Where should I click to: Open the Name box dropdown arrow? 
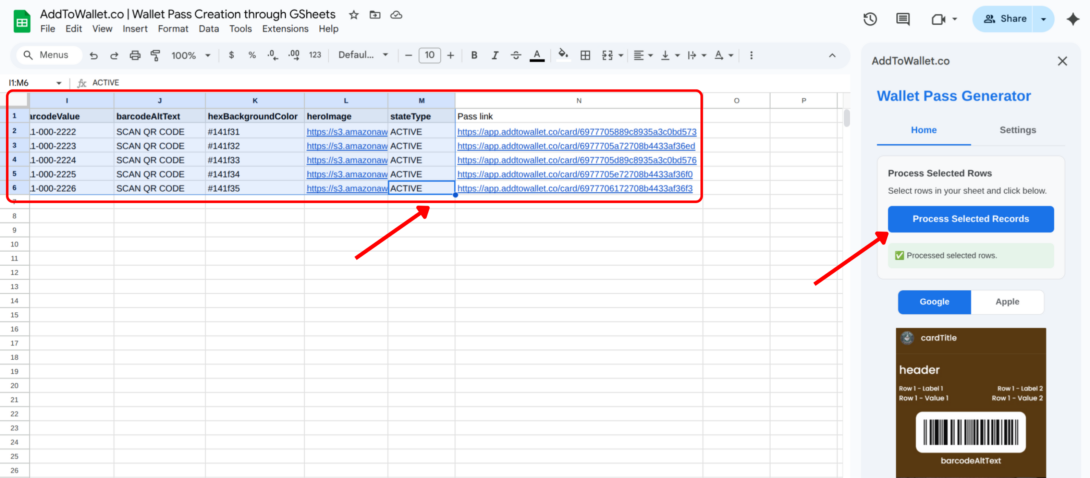59,83
